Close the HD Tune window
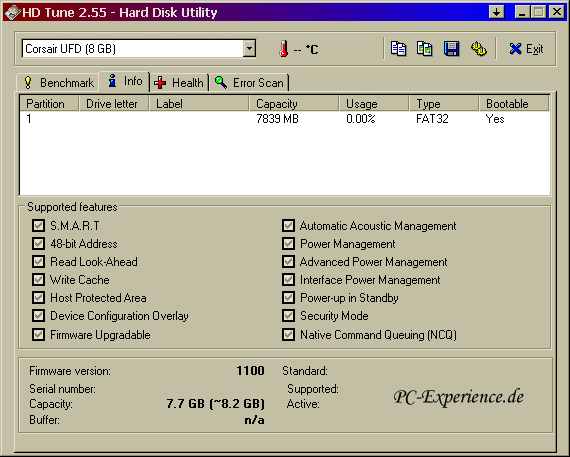Screen dimensions: 570x457 tap(557, 12)
